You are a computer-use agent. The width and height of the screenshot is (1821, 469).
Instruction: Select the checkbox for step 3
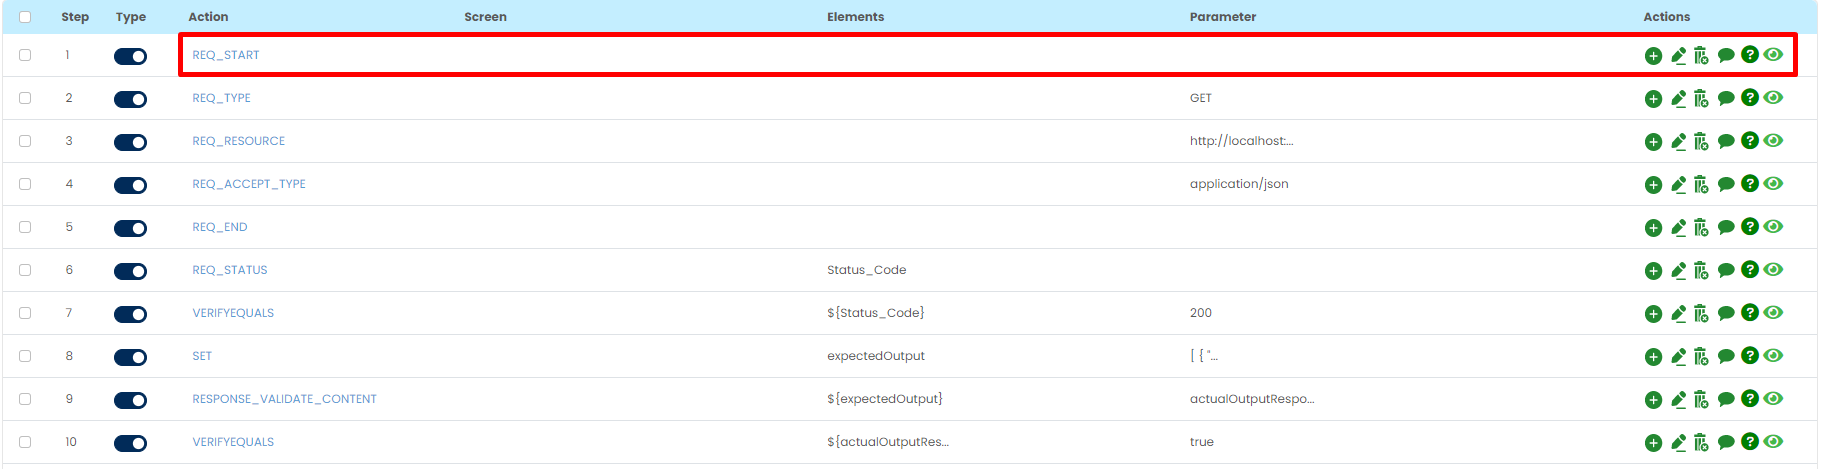point(25,141)
